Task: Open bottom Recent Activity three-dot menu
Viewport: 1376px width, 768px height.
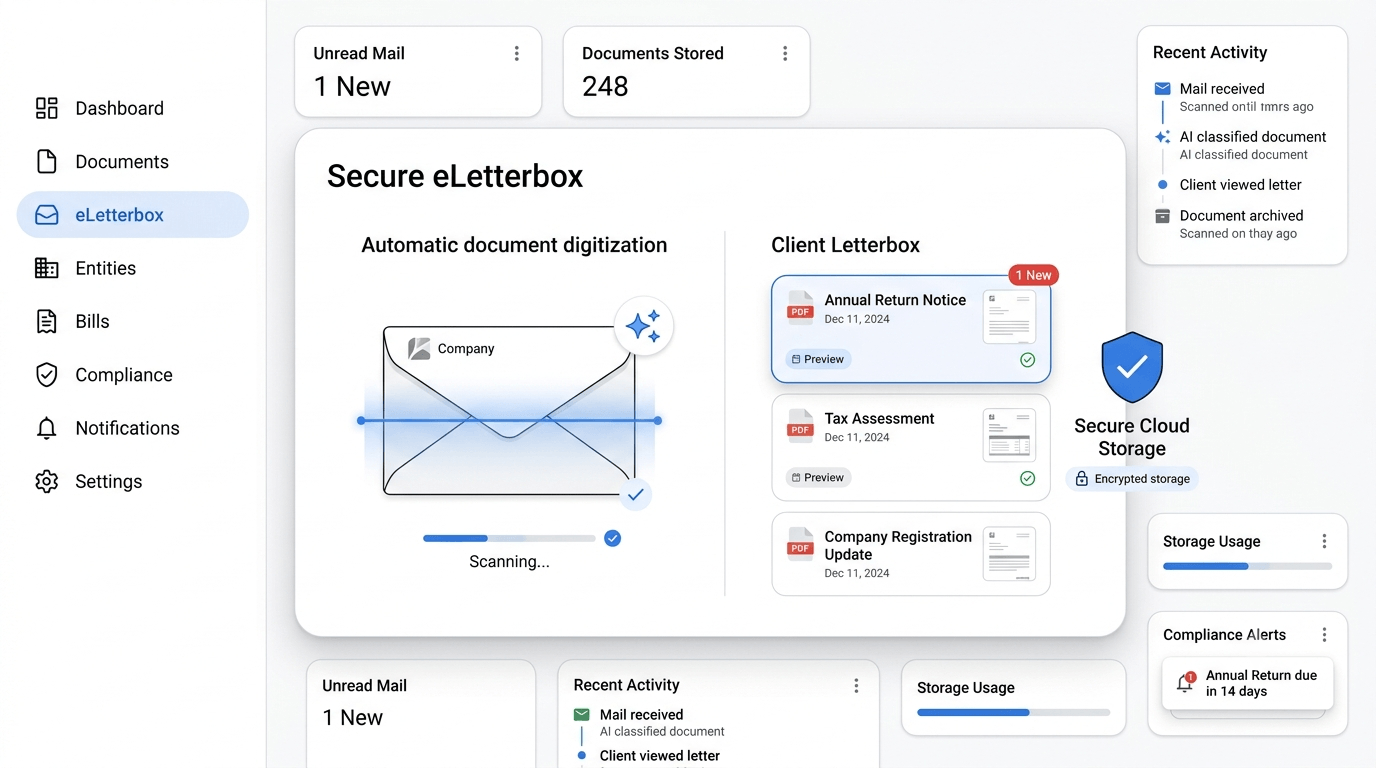Action: (856, 685)
